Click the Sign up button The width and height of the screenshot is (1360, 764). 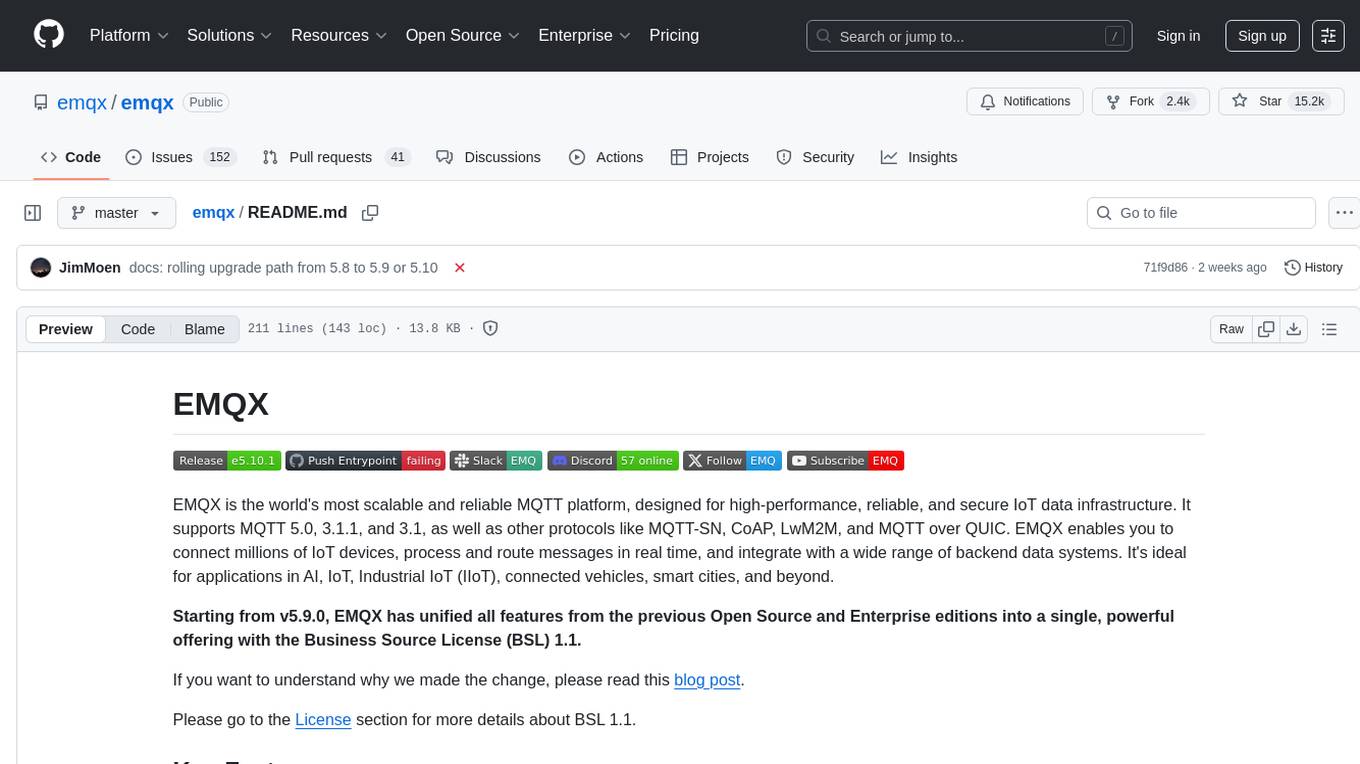point(1262,36)
